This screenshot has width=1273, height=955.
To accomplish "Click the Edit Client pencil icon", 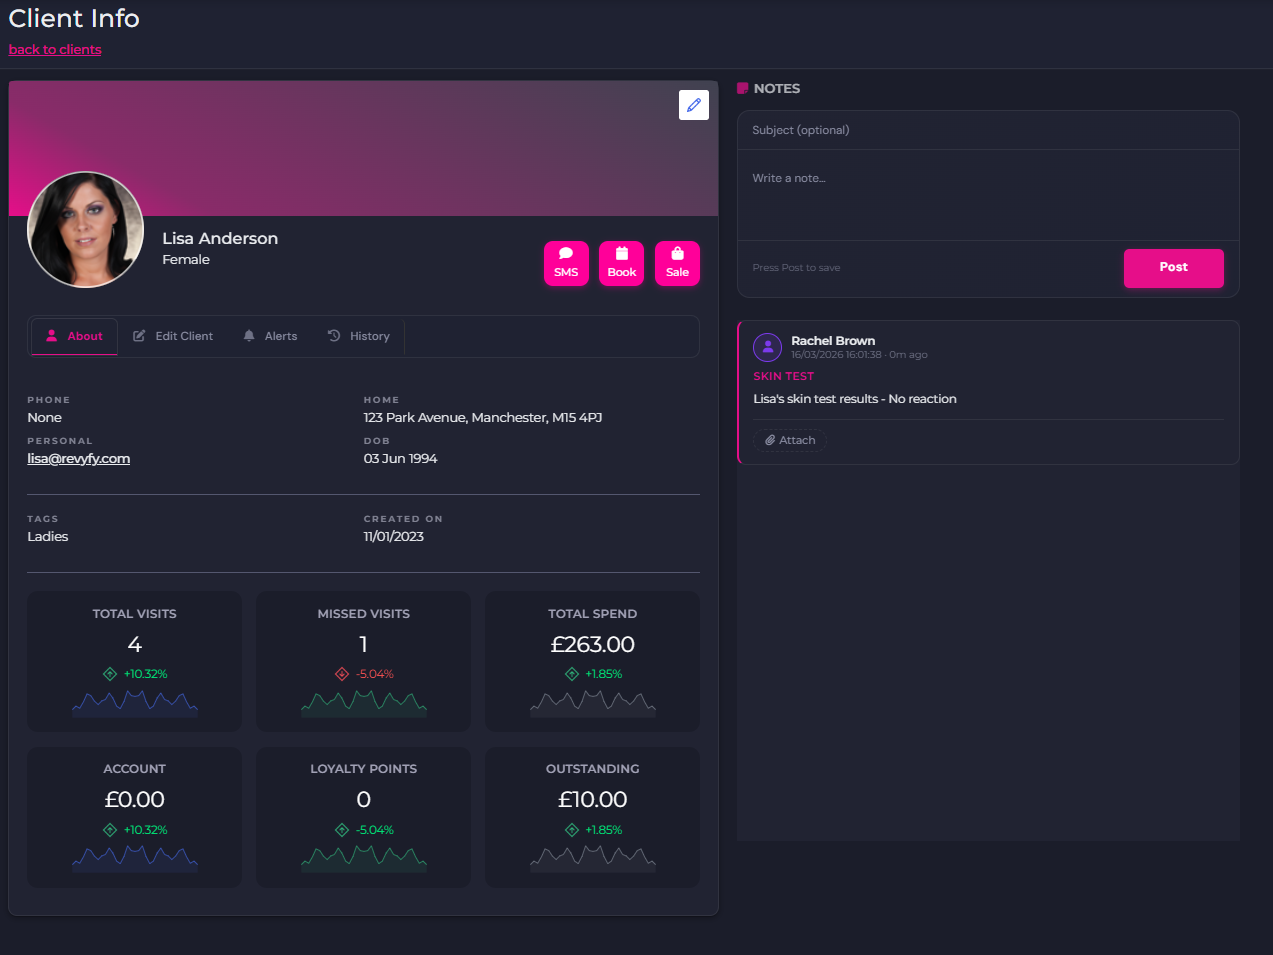I will (x=141, y=336).
